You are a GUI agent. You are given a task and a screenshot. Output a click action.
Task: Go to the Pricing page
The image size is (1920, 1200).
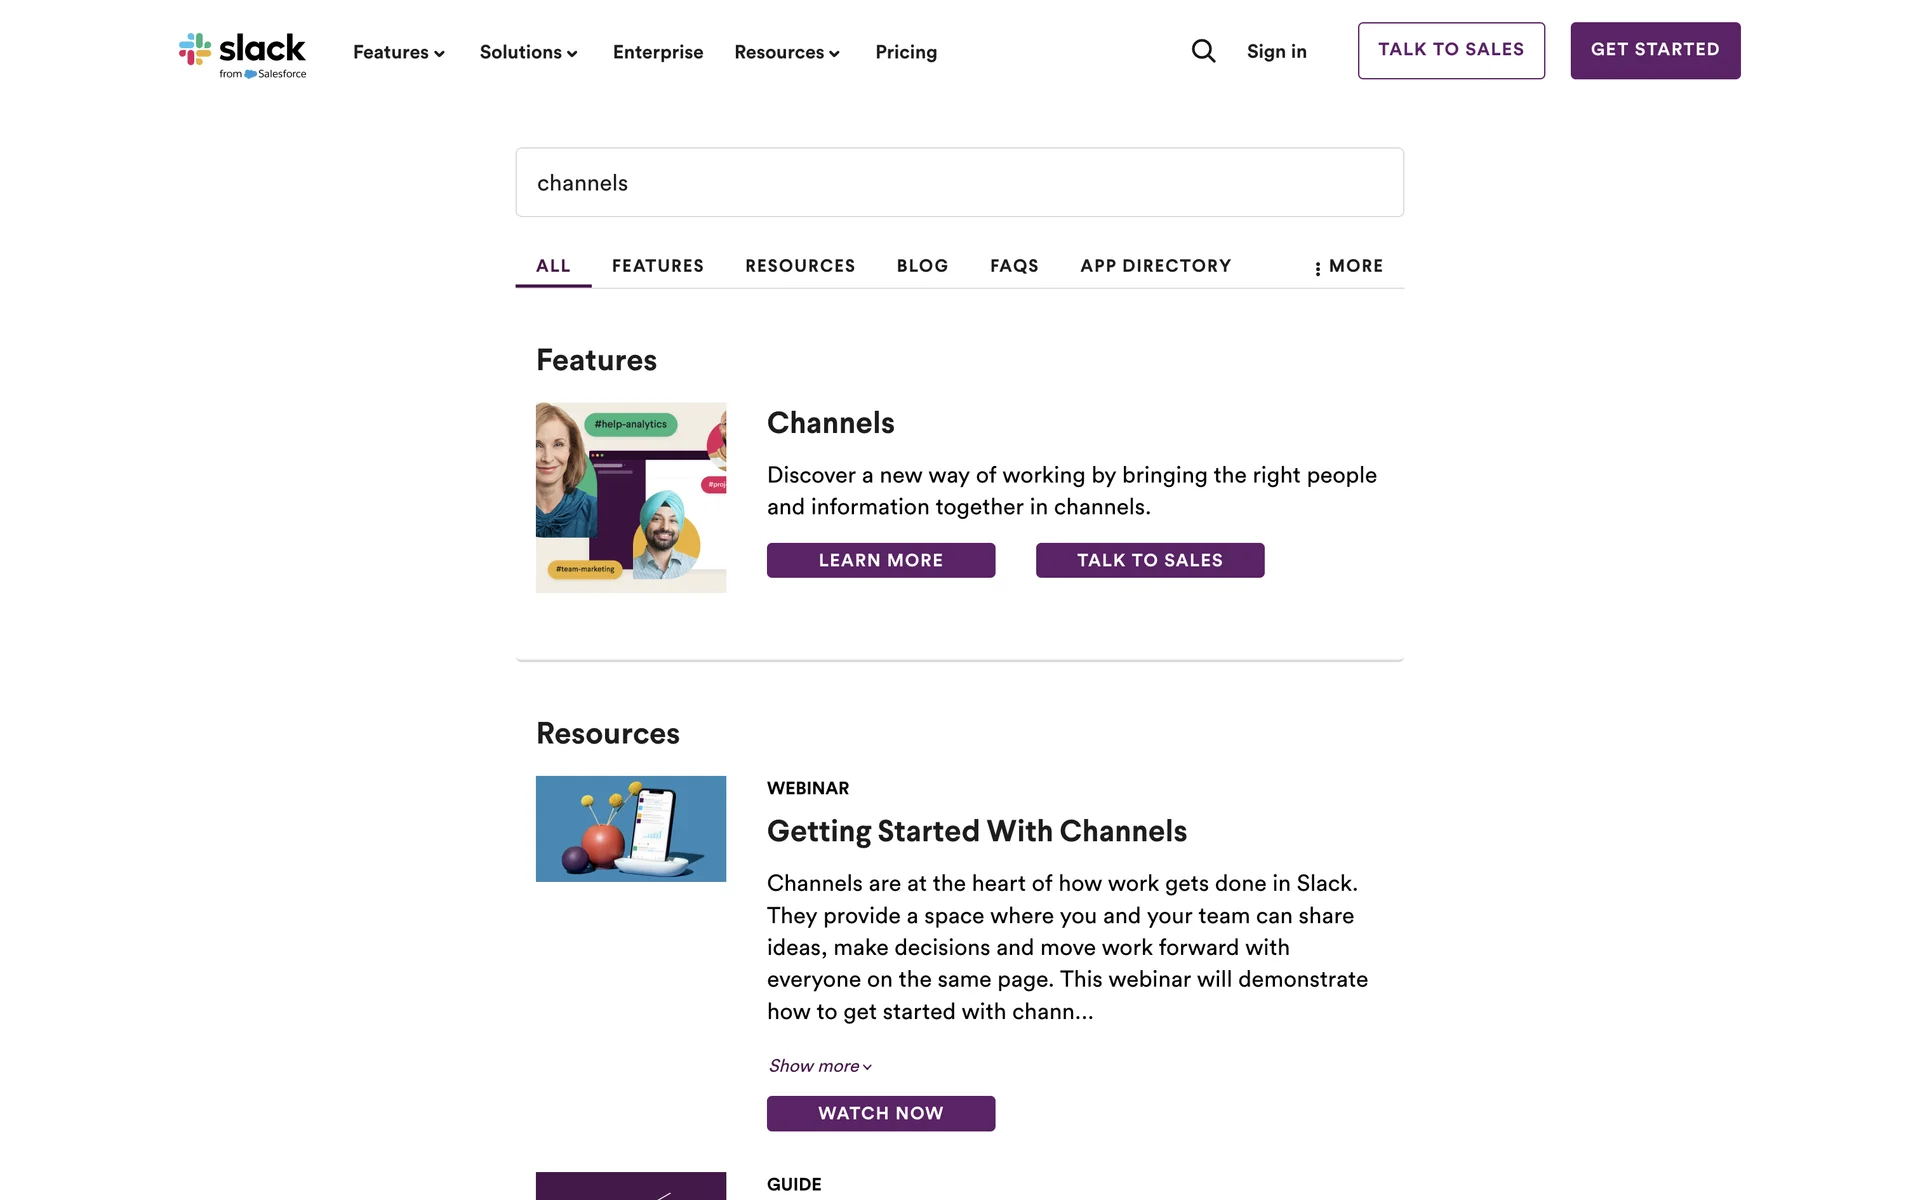(906, 52)
